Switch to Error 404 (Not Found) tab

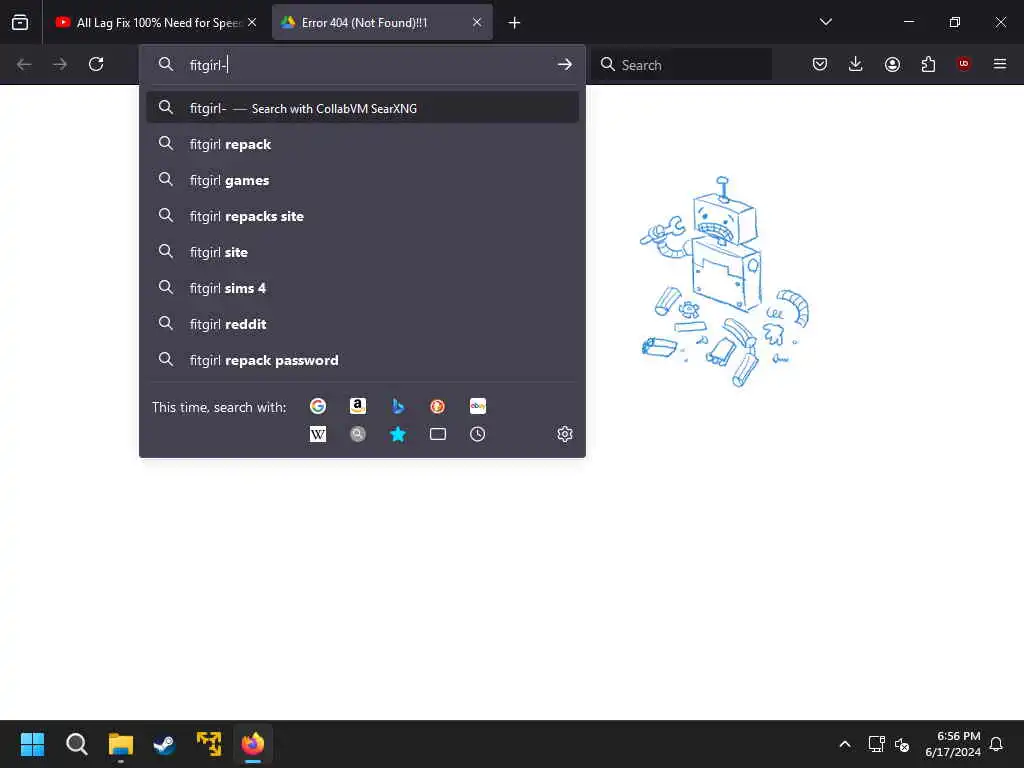[382, 22]
